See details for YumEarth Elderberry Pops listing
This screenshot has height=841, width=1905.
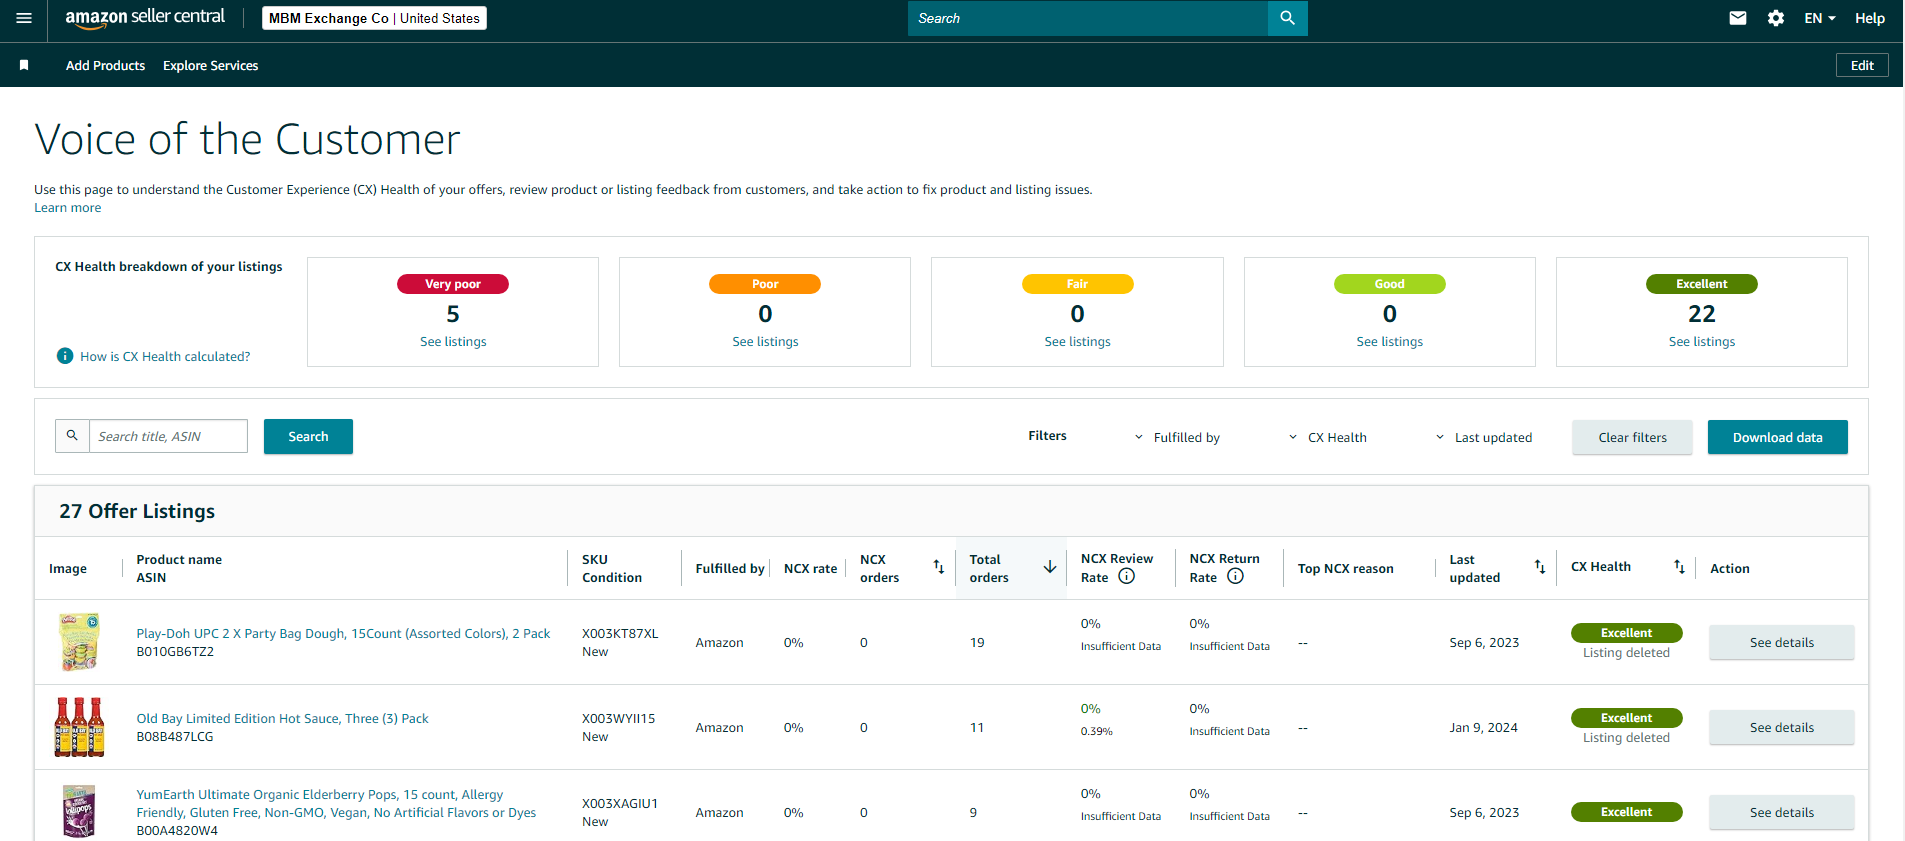point(1781,812)
